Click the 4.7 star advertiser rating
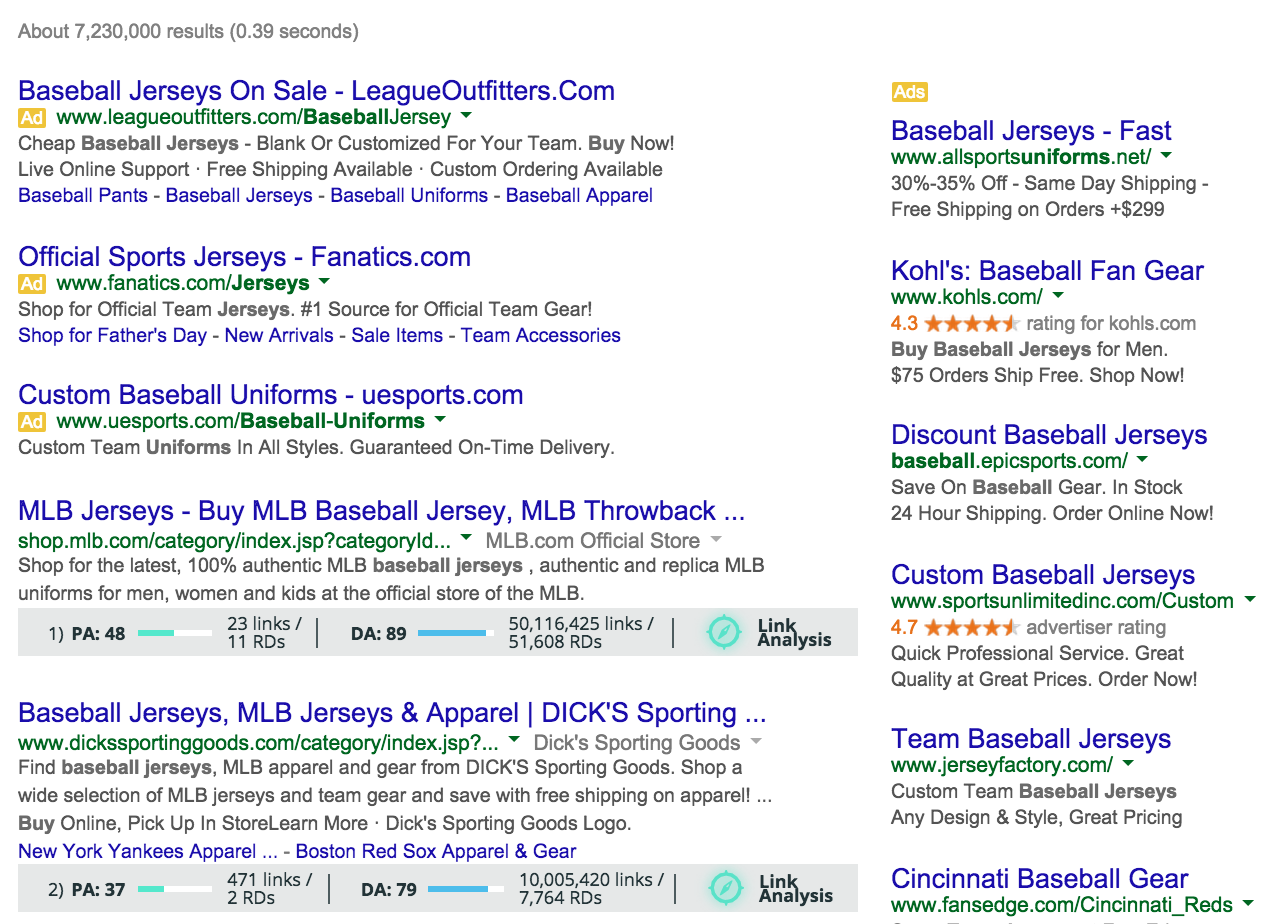Screen dimensions: 1266x924 click(x=970, y=628)
